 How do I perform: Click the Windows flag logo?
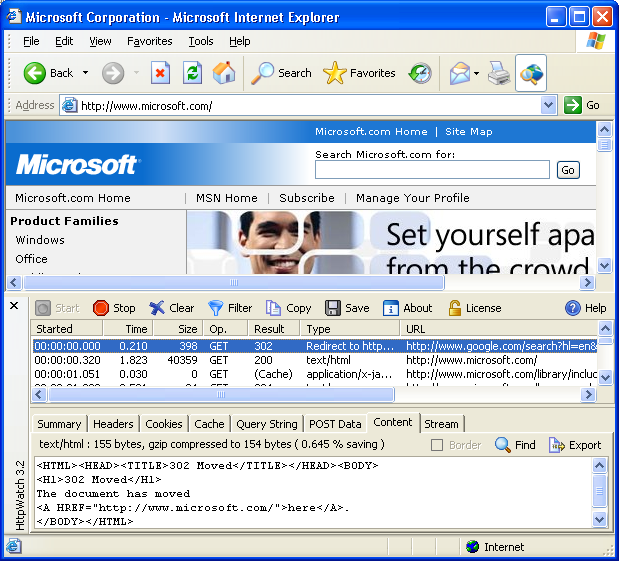click(x=596, y=41)
